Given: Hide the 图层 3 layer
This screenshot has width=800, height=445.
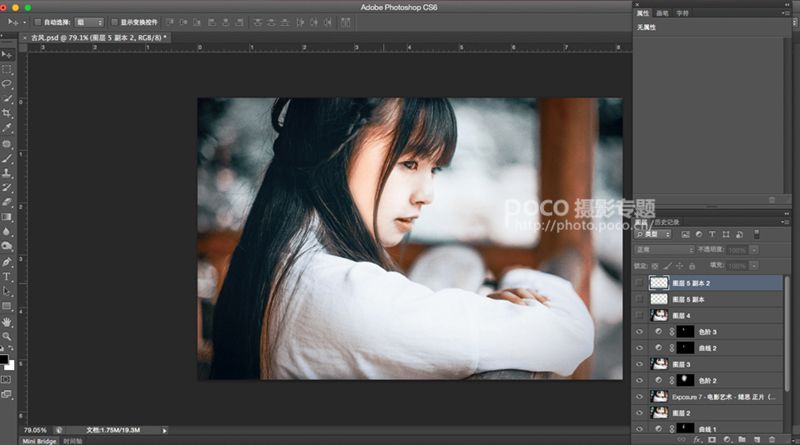Looking at the screenshot, I should click(x=639, y=364).
